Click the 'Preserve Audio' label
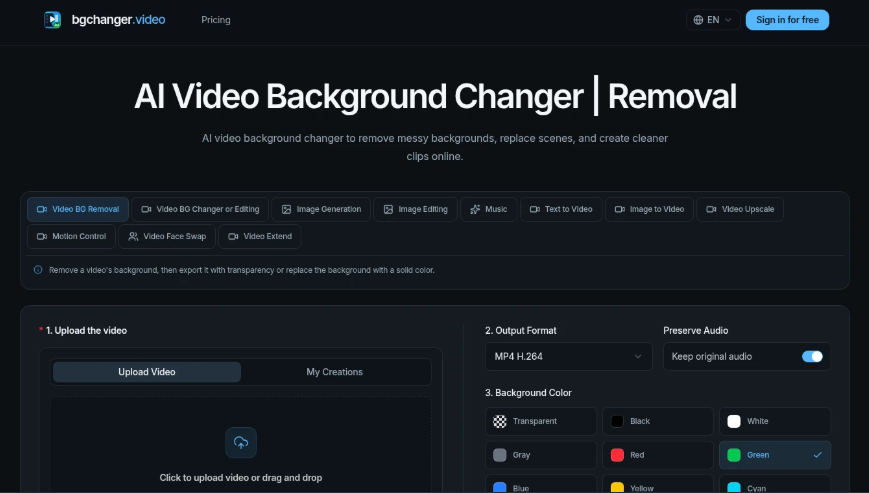Screen dimensions: 869x493 [696, 331]
